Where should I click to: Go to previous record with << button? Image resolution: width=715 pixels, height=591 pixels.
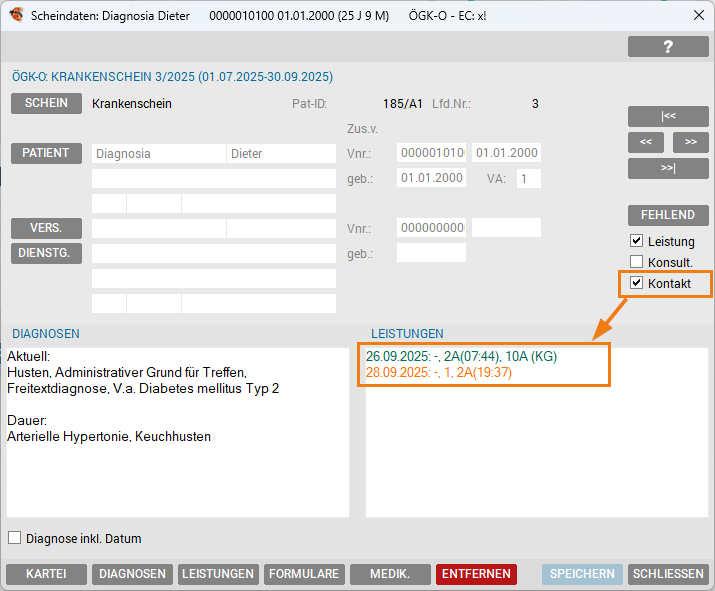click(645, 142)
